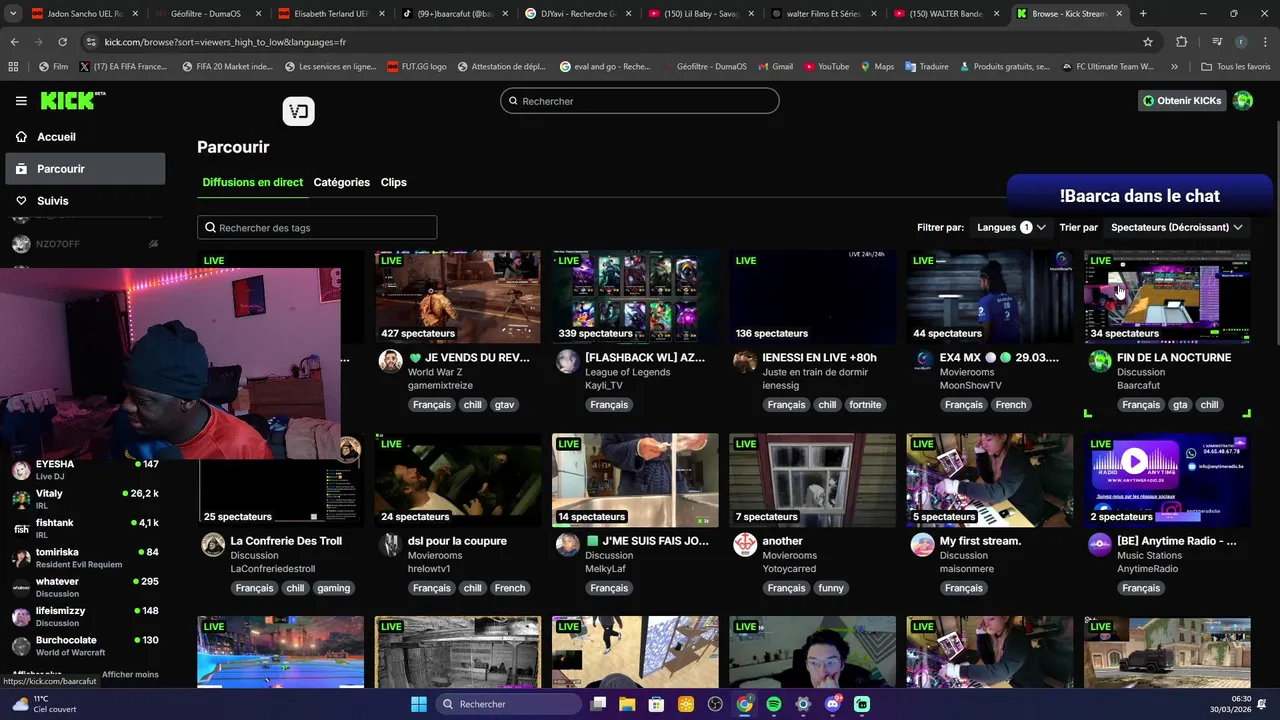Click the LaConfreriedestroll channel avatar
1280x720 pixels.
pos(213,544)
